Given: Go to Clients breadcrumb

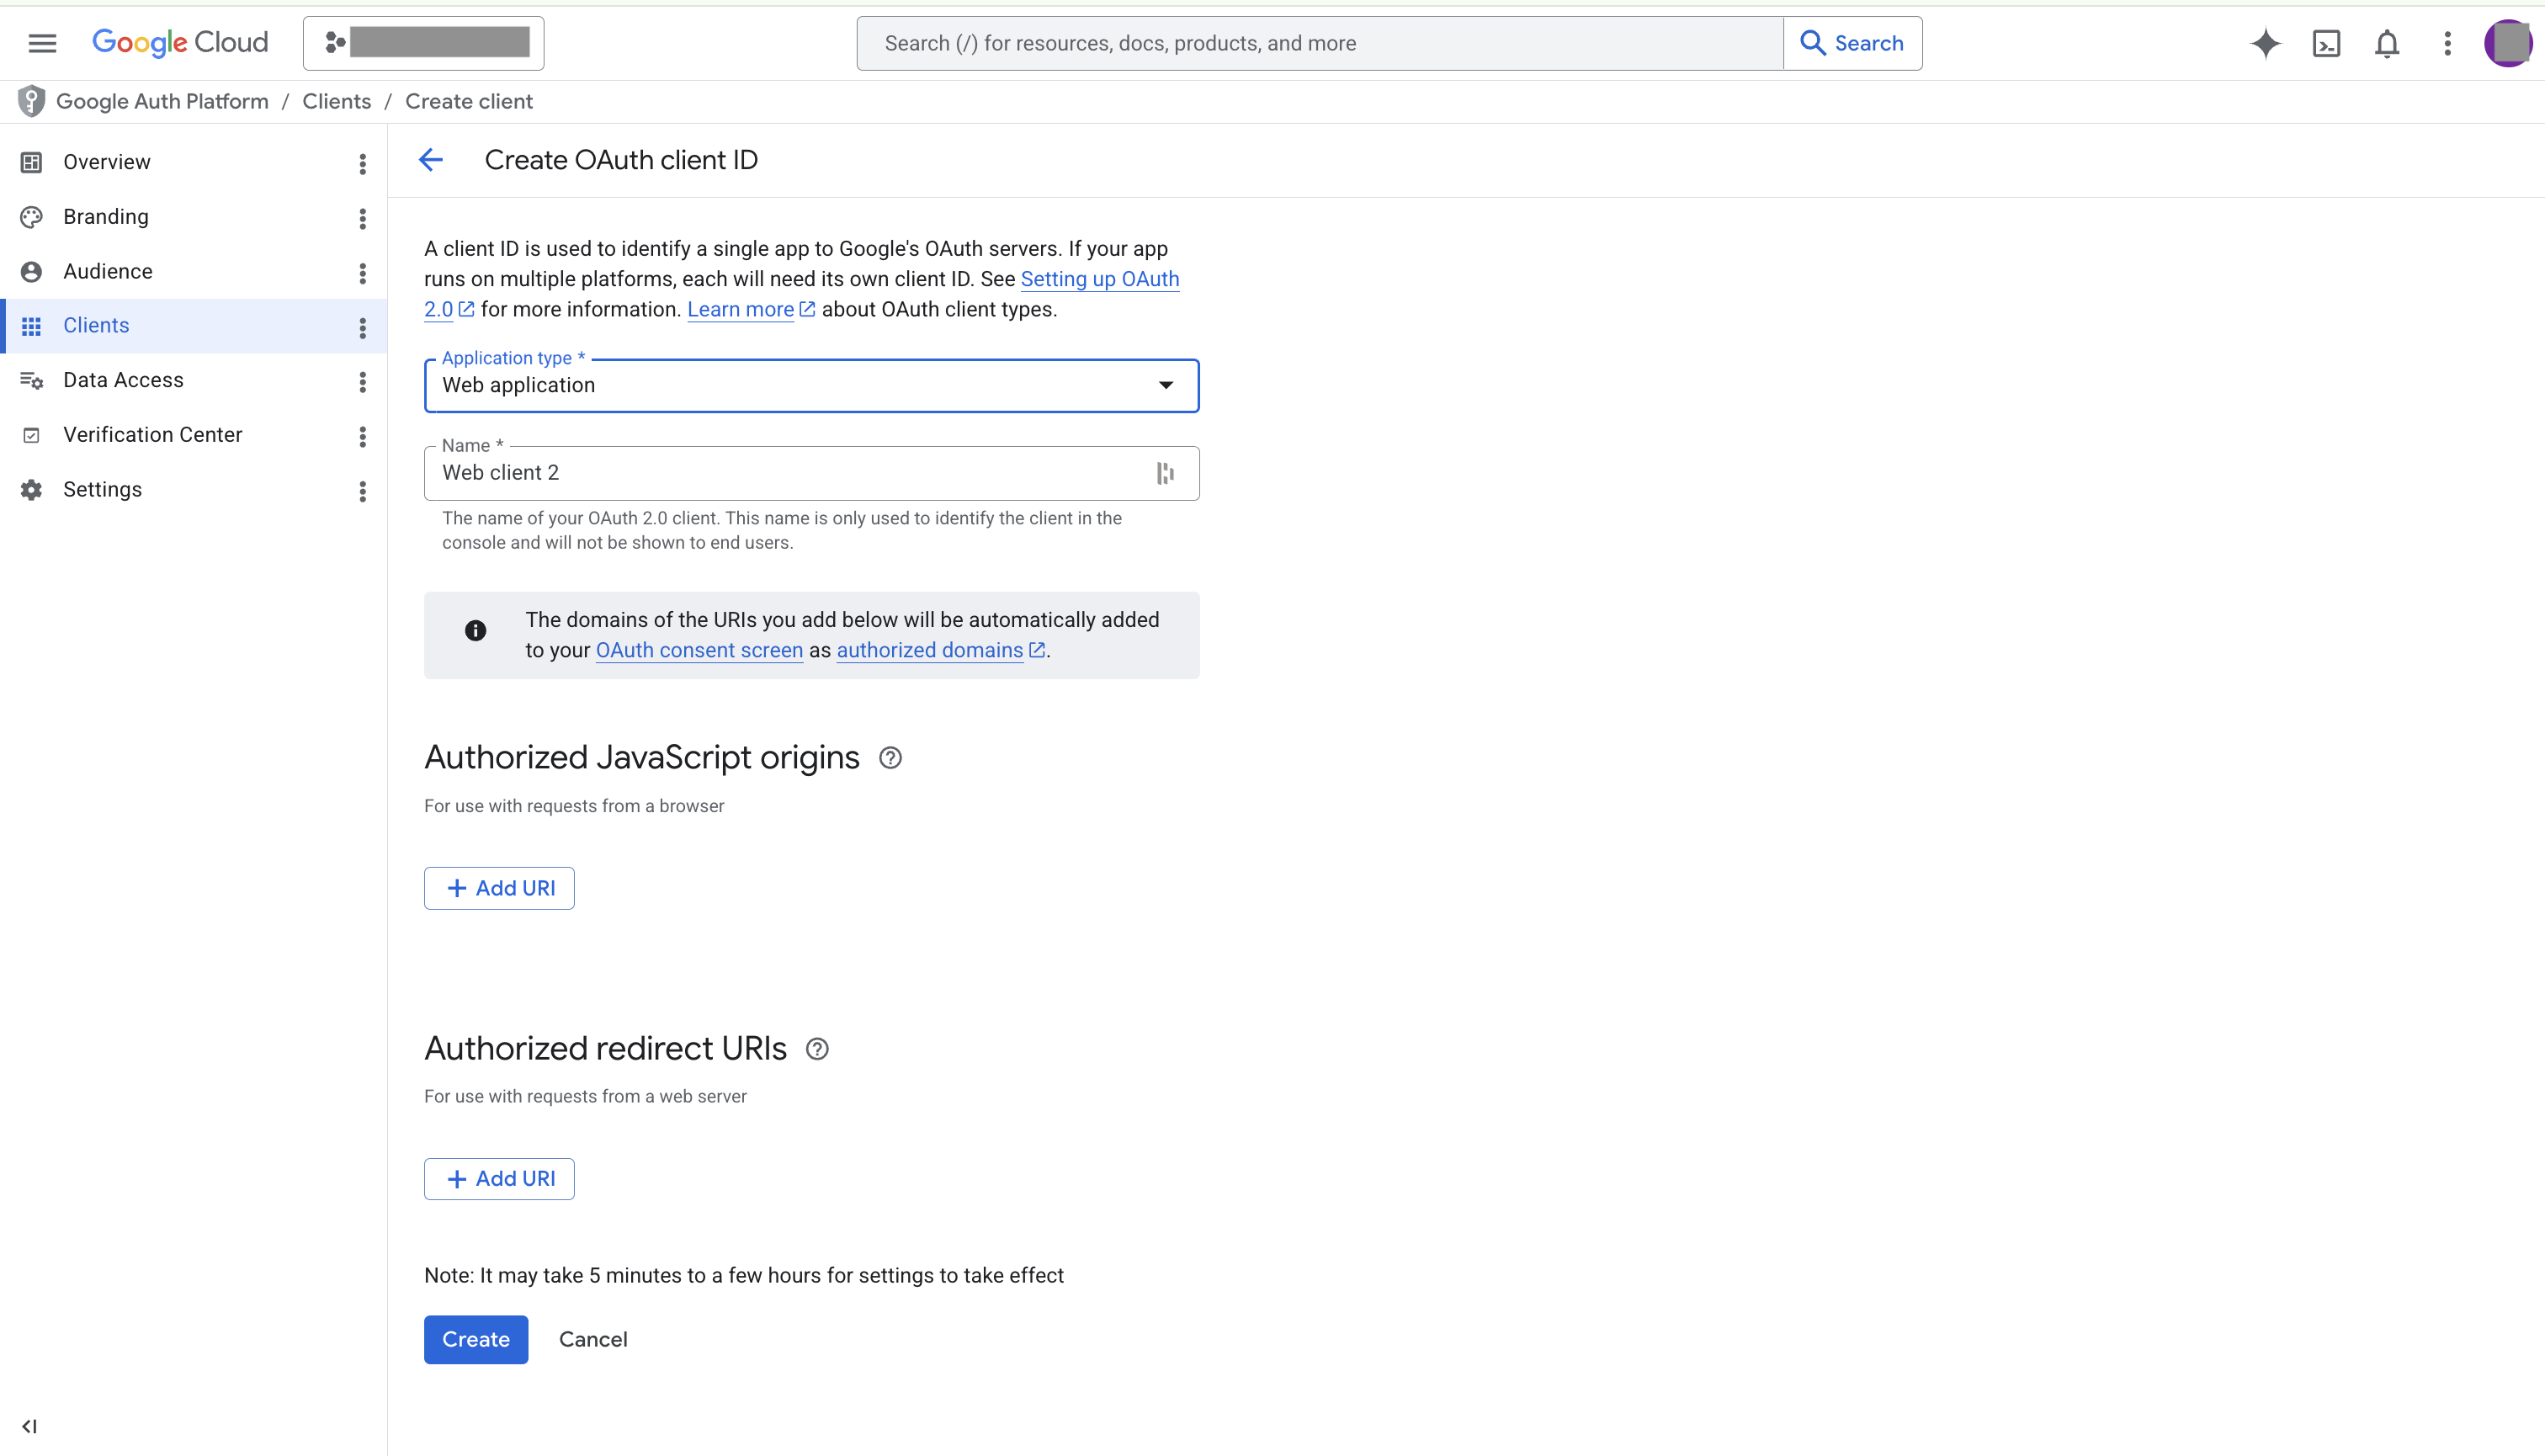Looking at the screenshot, I should (336, 101).
